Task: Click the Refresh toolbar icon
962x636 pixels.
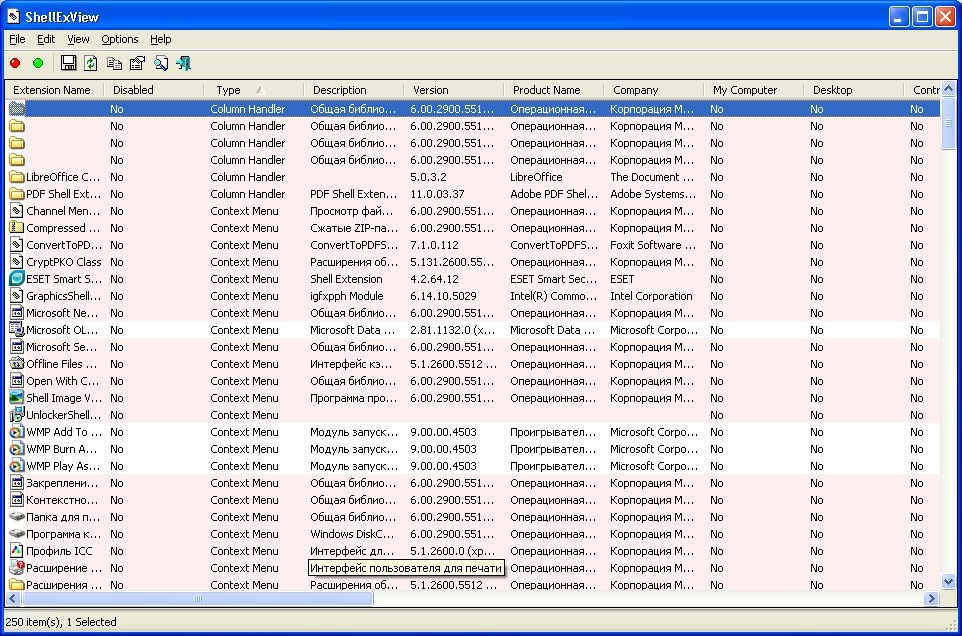Action: (x=91, y=63)
